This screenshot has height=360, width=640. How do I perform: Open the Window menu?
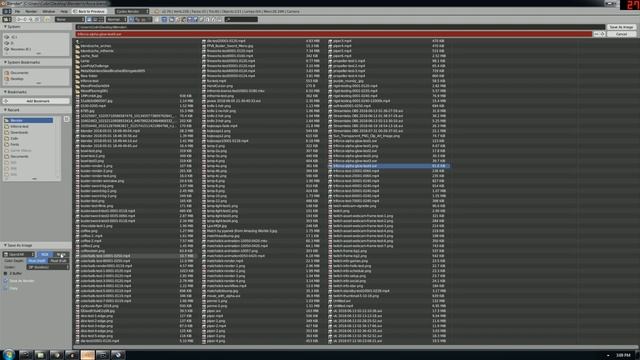(x=49, y=11)
